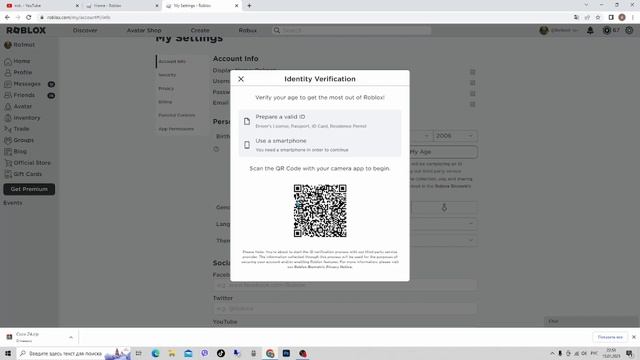The image size is (640, 360).
Task: Select the Use a smartphone row
Action: click(320, 145)
